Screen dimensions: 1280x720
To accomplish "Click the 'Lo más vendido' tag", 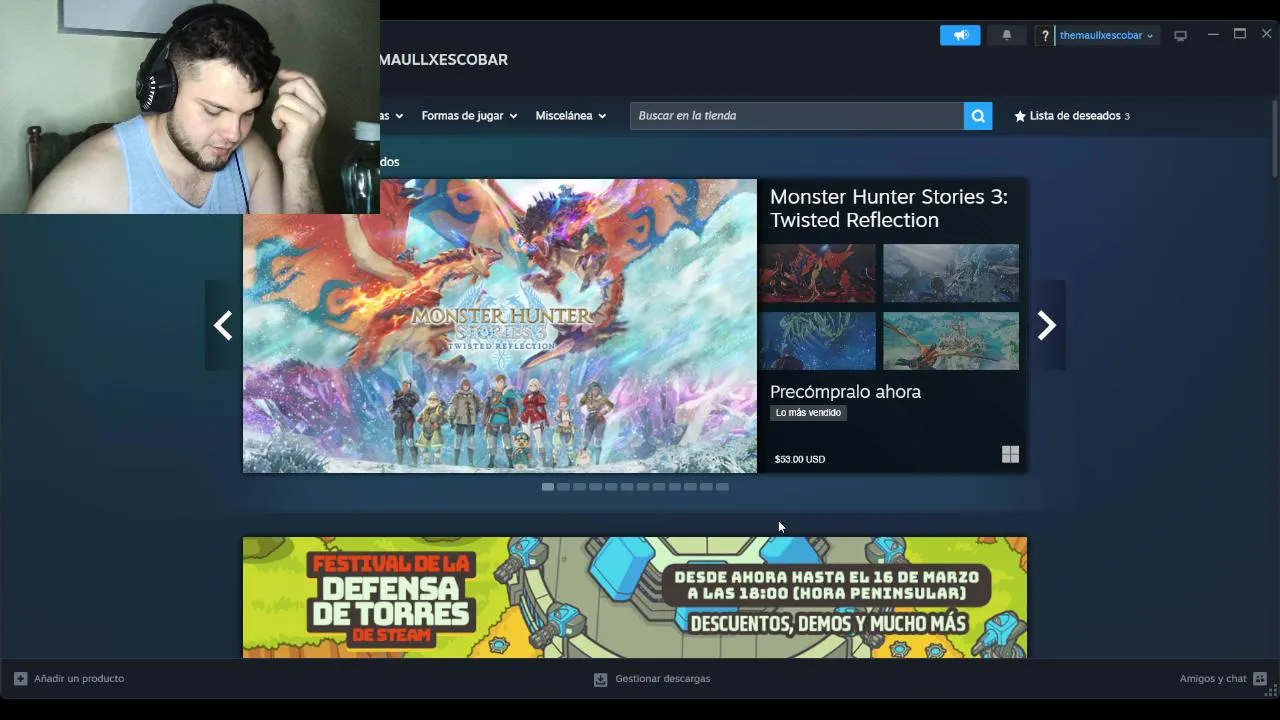I will 808,413.
